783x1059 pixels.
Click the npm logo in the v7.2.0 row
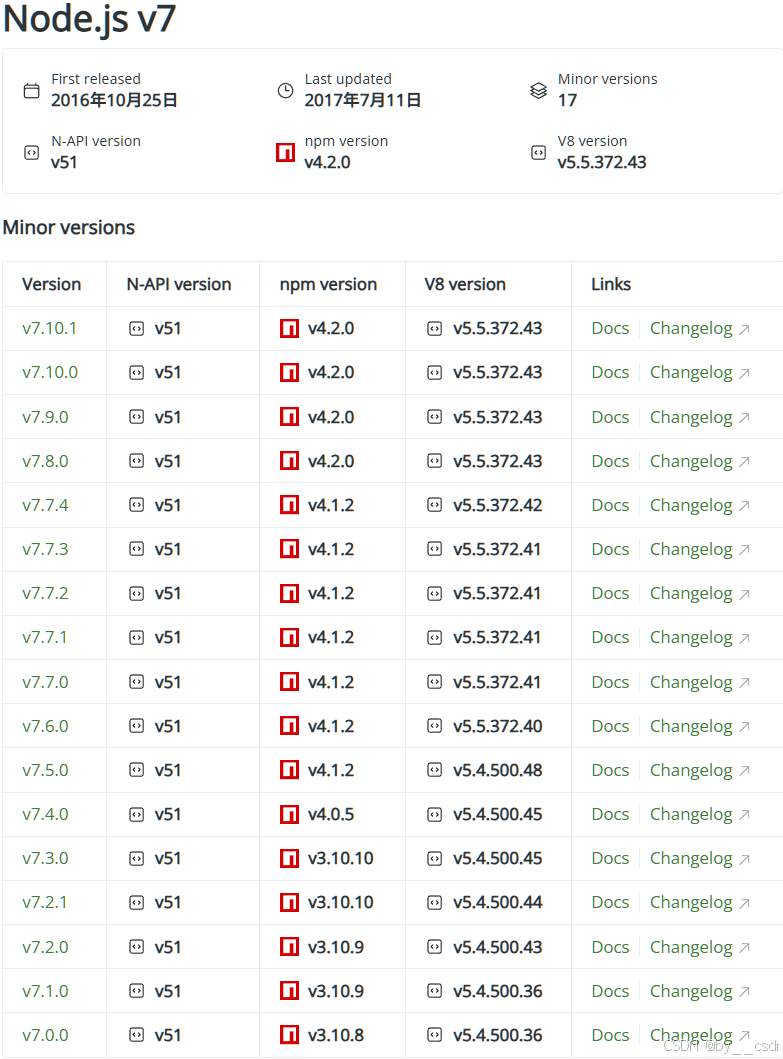coord(289,947)
